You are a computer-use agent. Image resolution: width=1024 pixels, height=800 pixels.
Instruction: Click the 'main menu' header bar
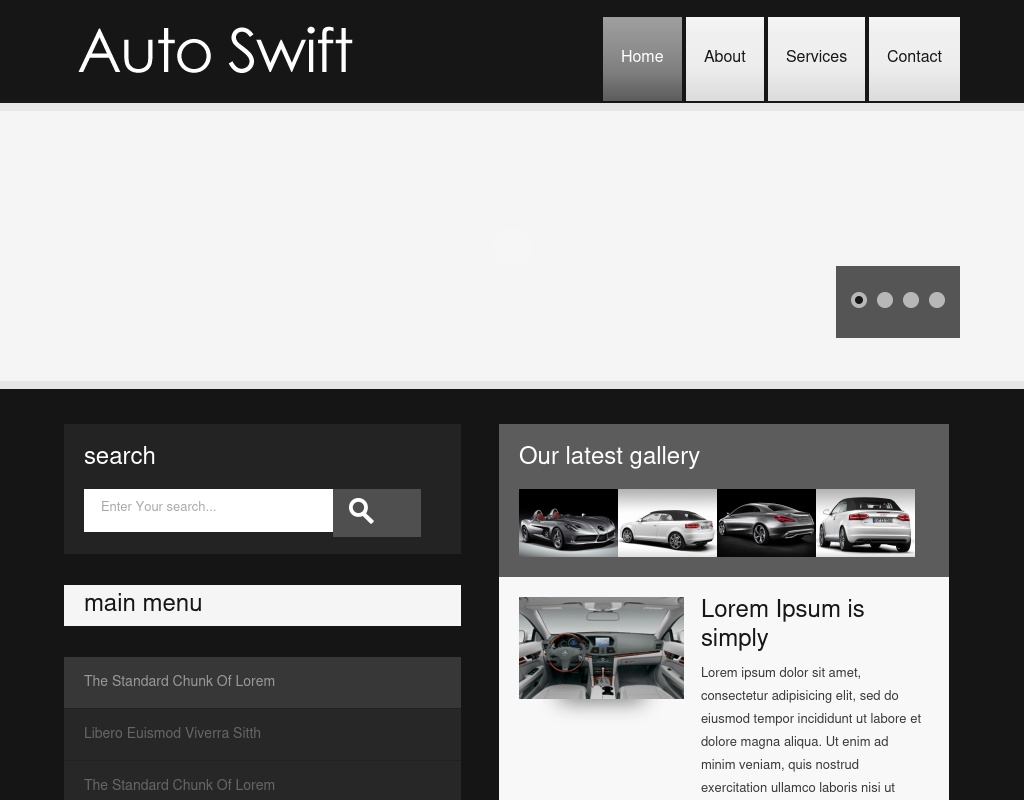262,605
